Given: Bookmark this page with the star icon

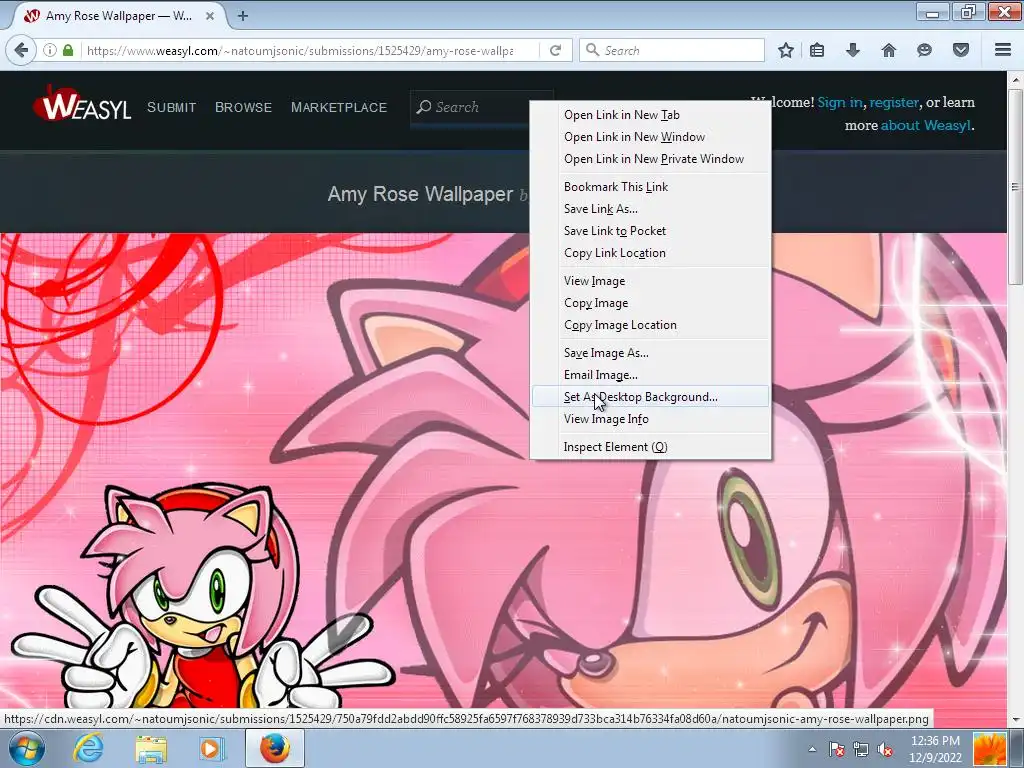Looking at the screenshot, I should (786, 50).
